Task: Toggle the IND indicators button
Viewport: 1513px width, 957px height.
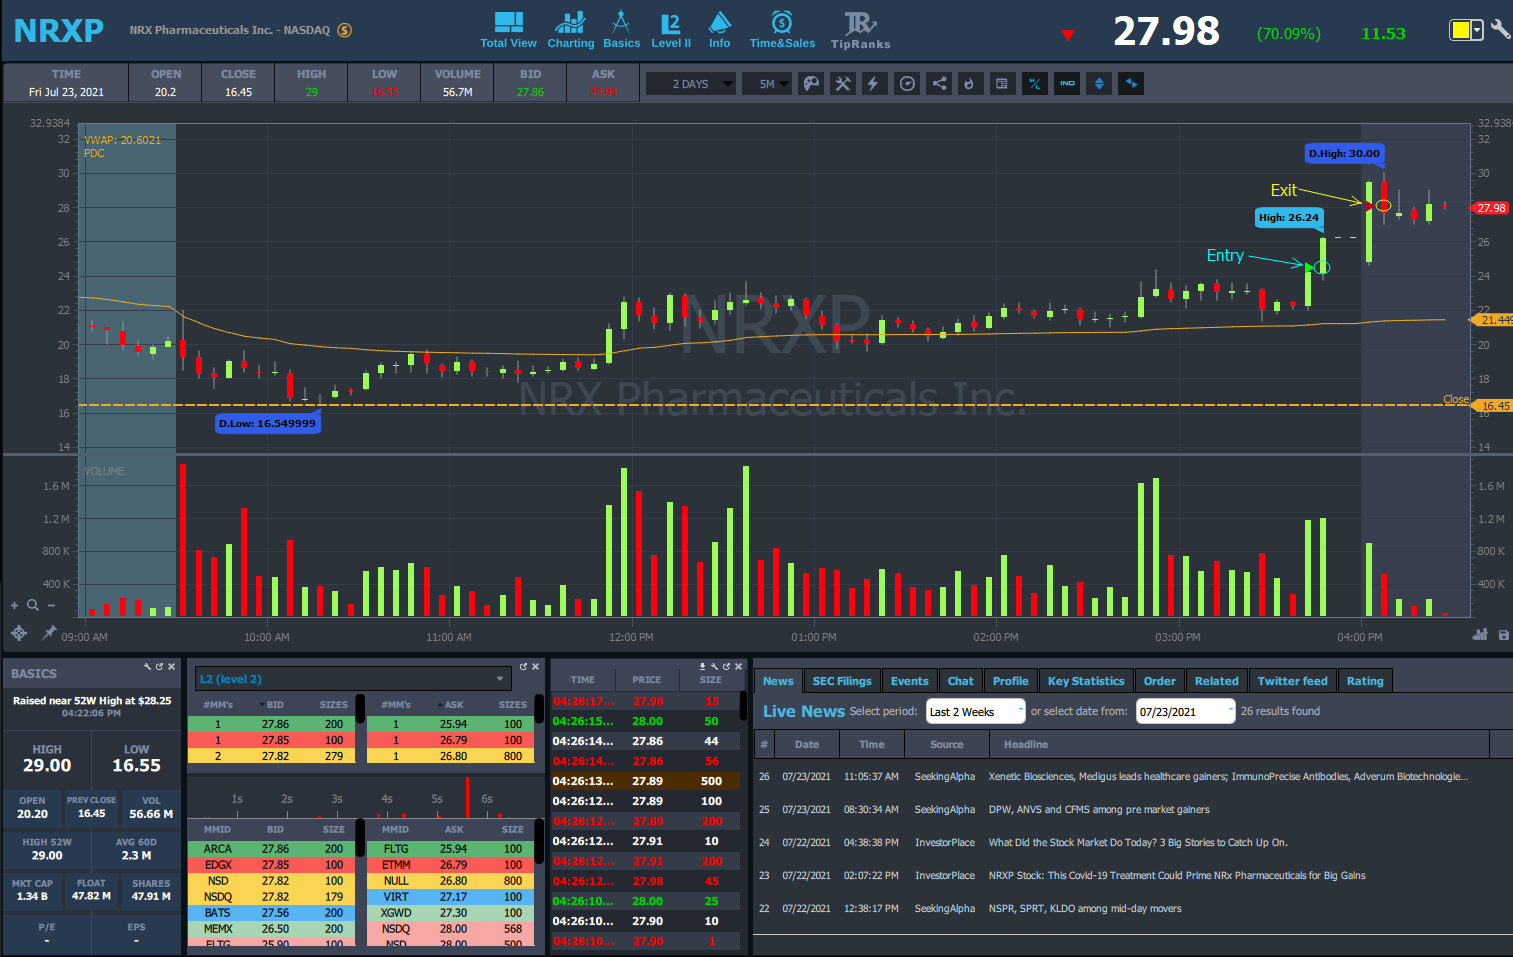Action: [1067, 84]
